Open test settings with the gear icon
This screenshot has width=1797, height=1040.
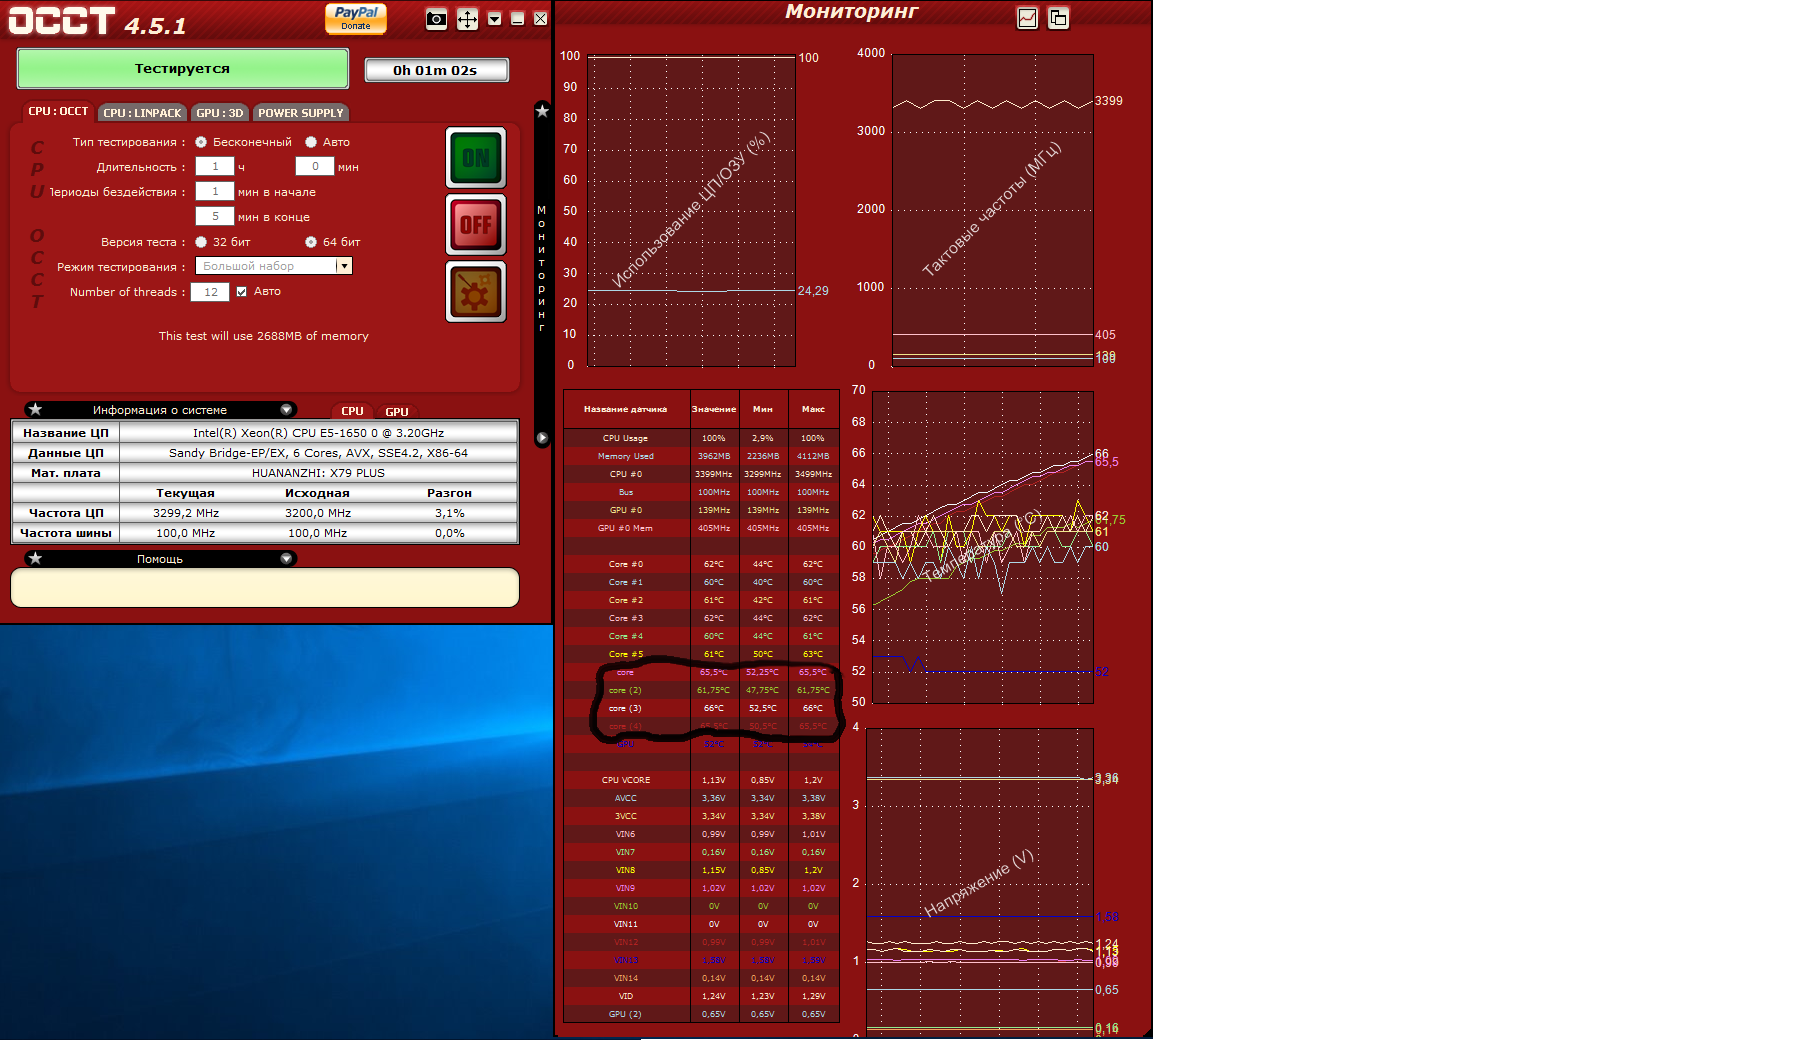pyautogui.click(x=476, y=292)
